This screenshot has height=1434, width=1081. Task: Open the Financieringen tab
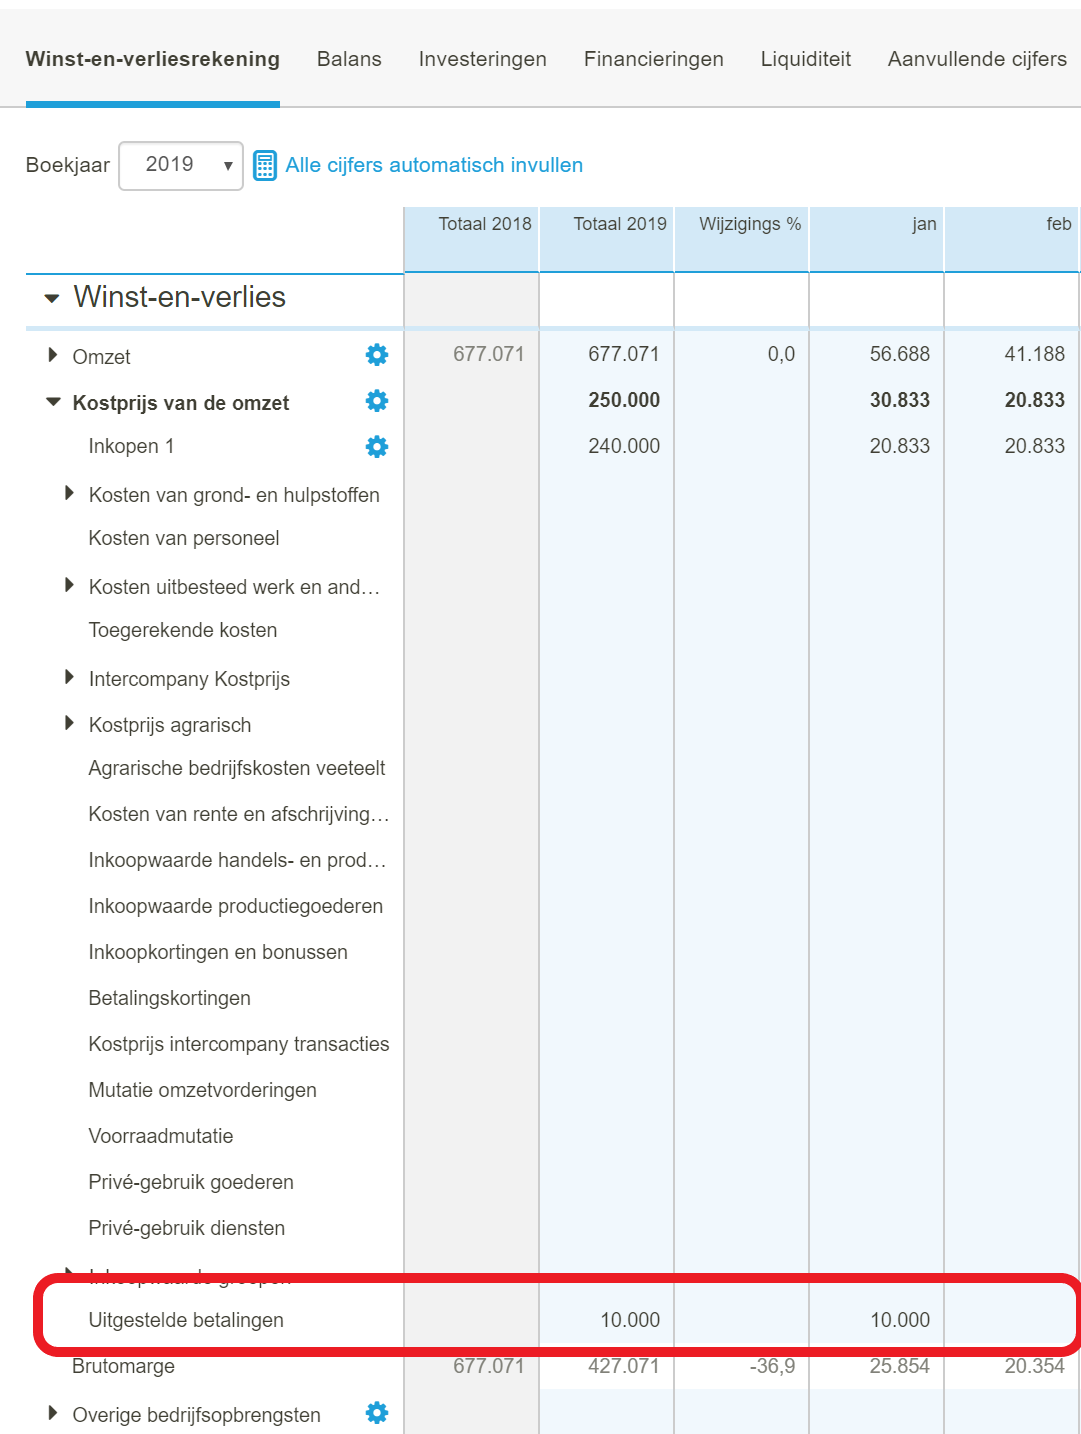tap(654, 59)
